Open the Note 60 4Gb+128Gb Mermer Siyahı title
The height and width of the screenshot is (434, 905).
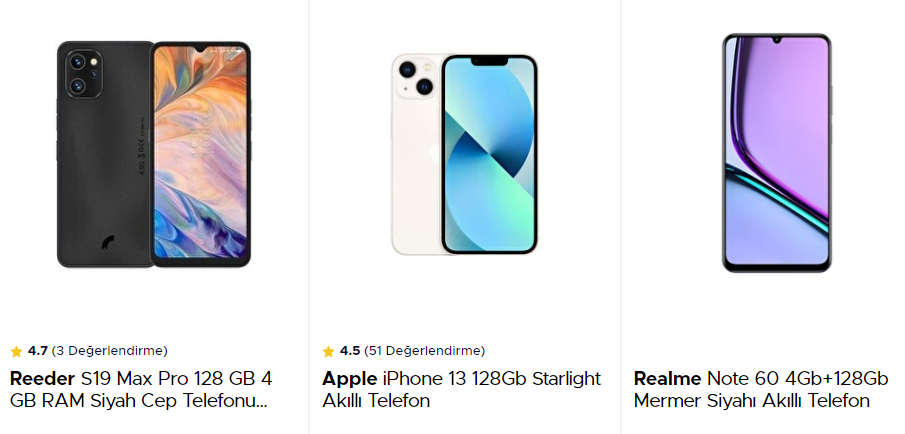click(x=797, y=379)
